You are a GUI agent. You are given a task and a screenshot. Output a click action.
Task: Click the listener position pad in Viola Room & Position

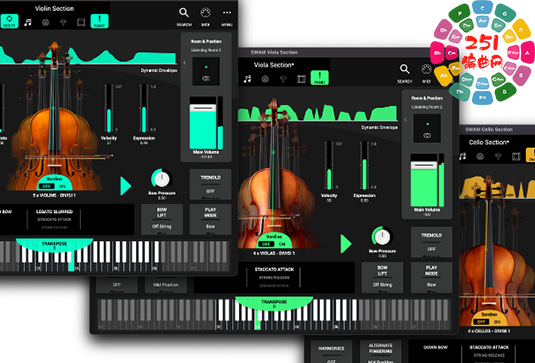[427, 128]
